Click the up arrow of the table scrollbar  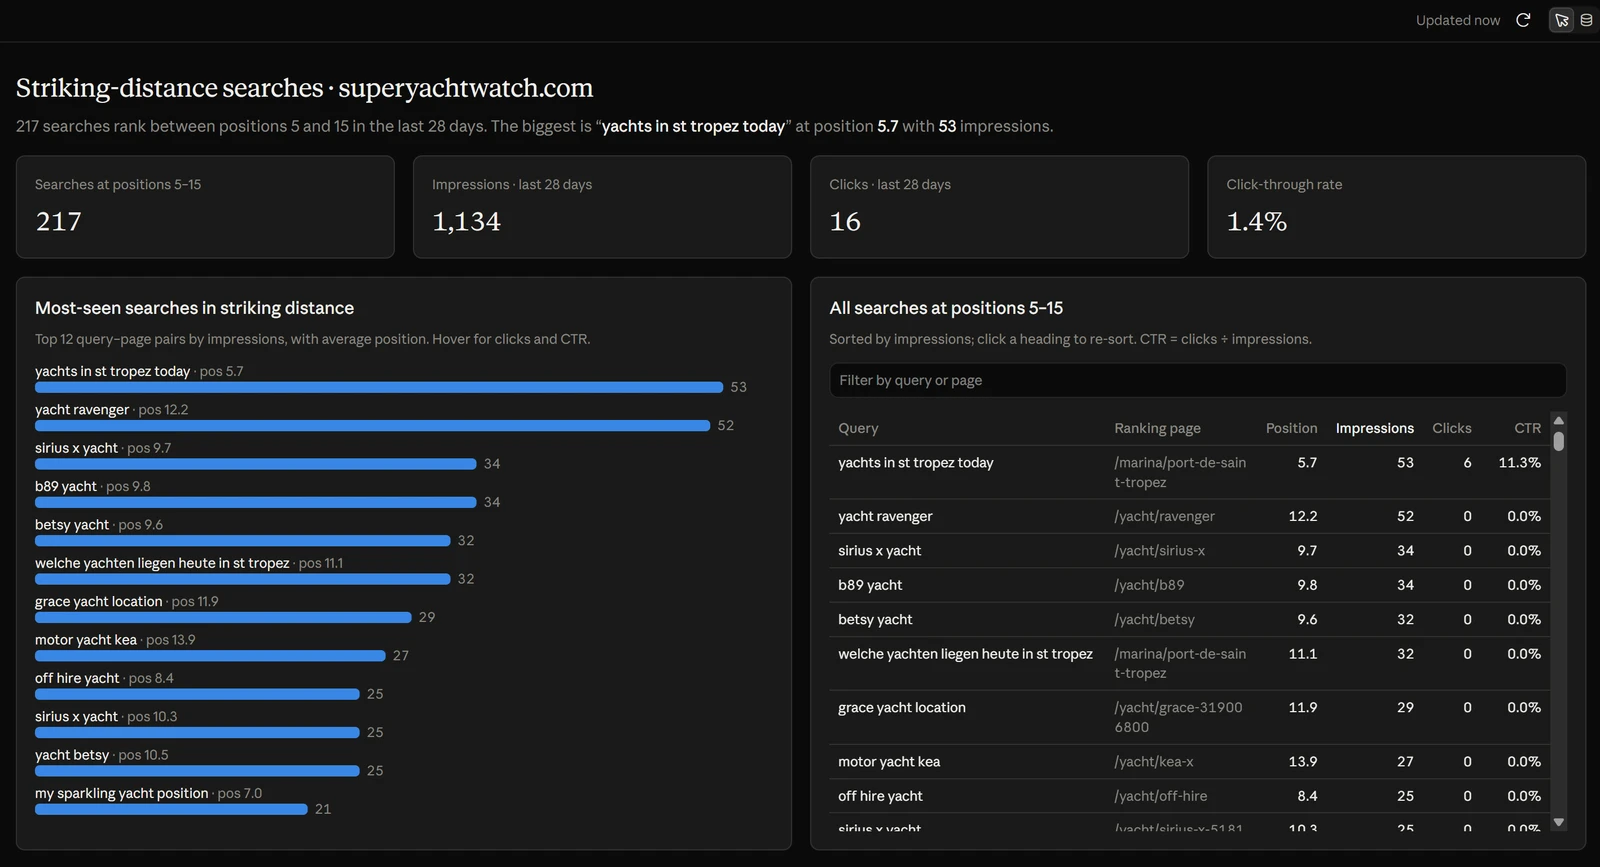point(1558,421)
